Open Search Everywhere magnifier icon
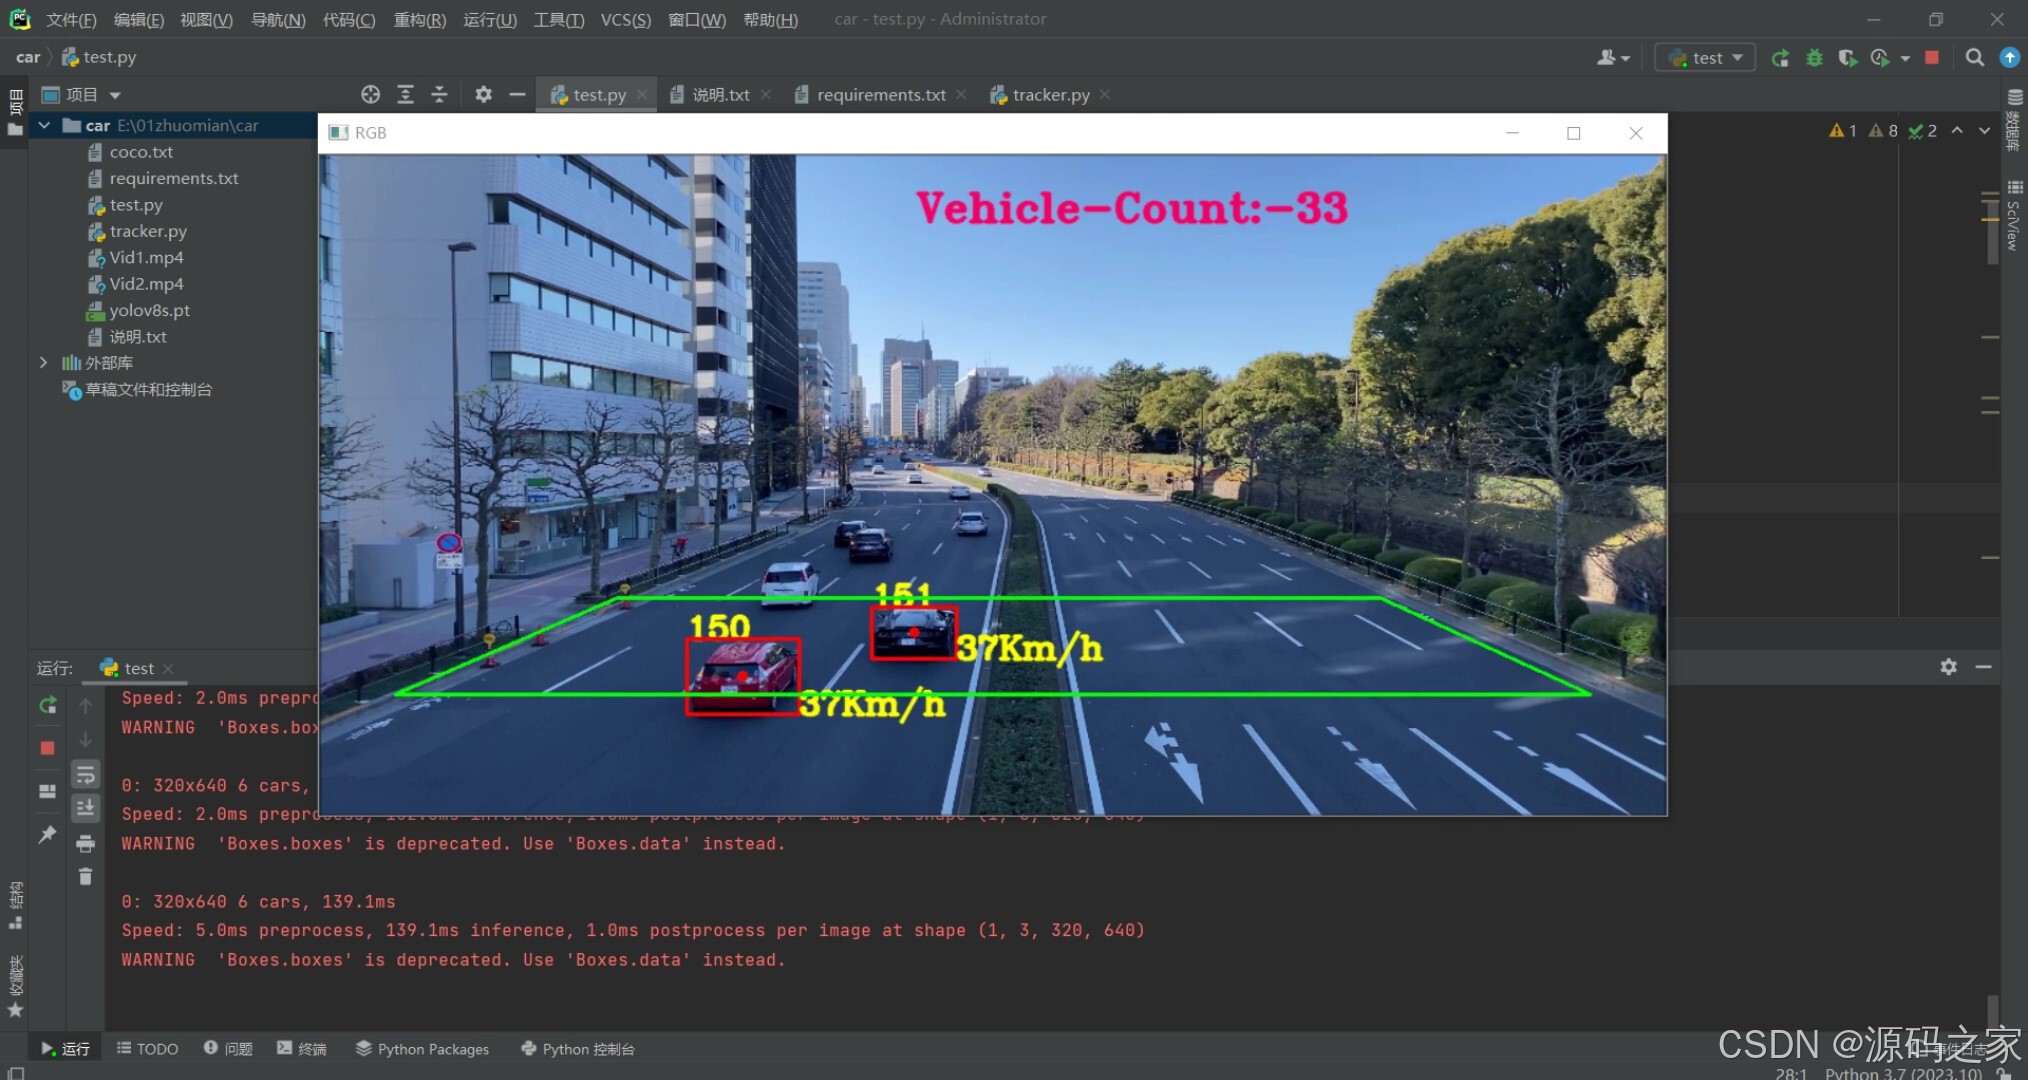 (1974, 58)
